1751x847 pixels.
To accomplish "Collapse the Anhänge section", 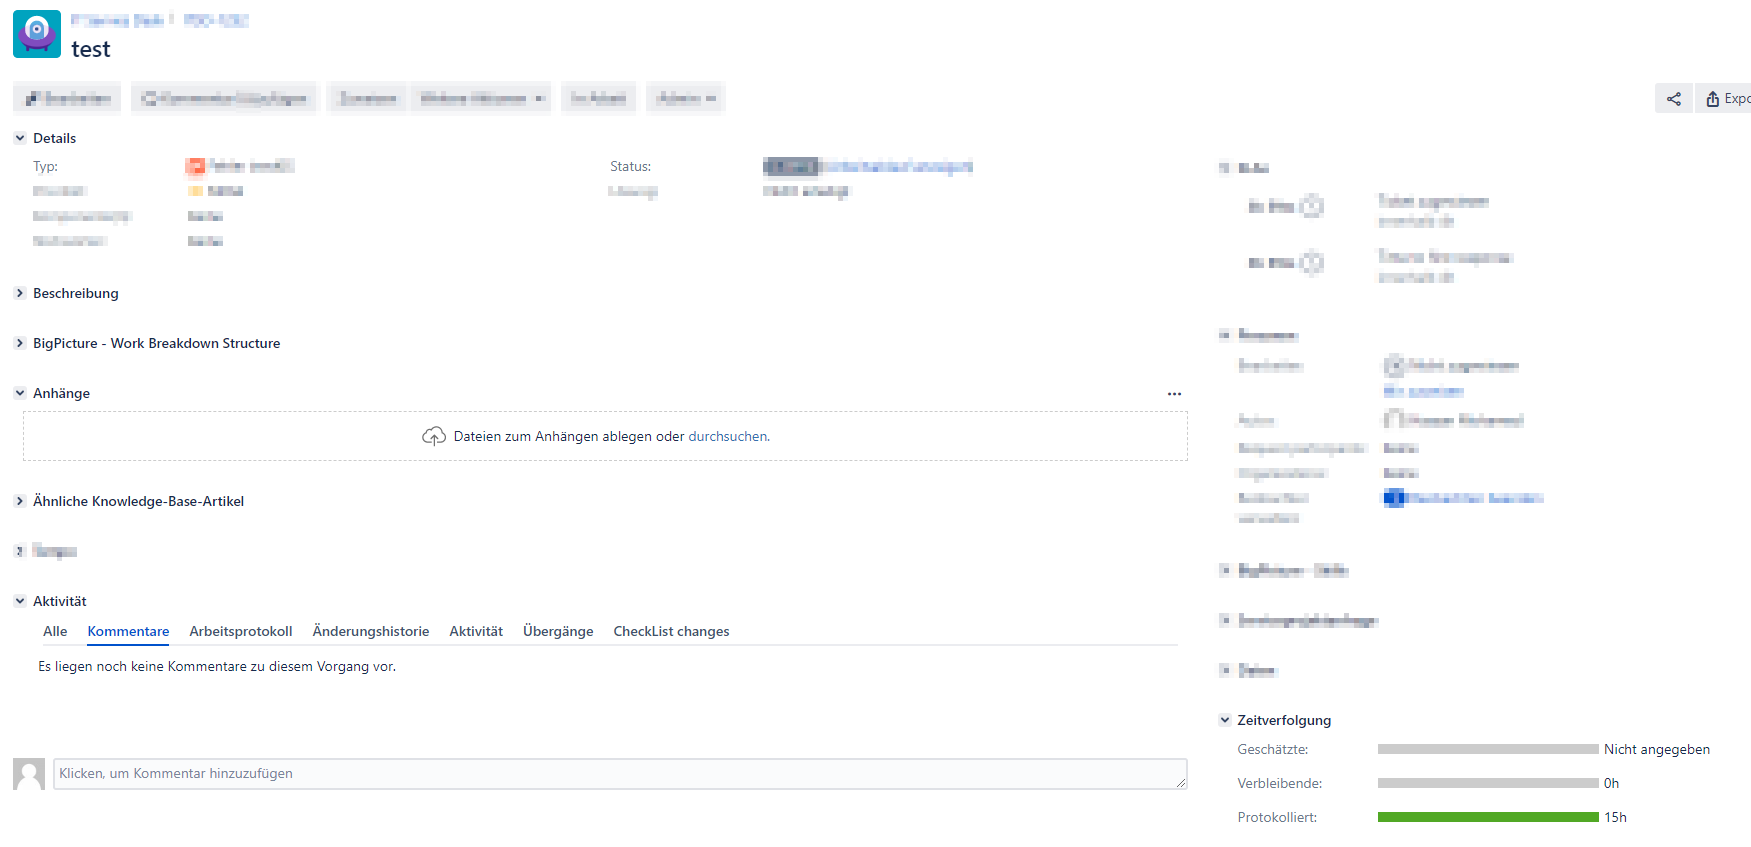I will click(x=20, y=393).
